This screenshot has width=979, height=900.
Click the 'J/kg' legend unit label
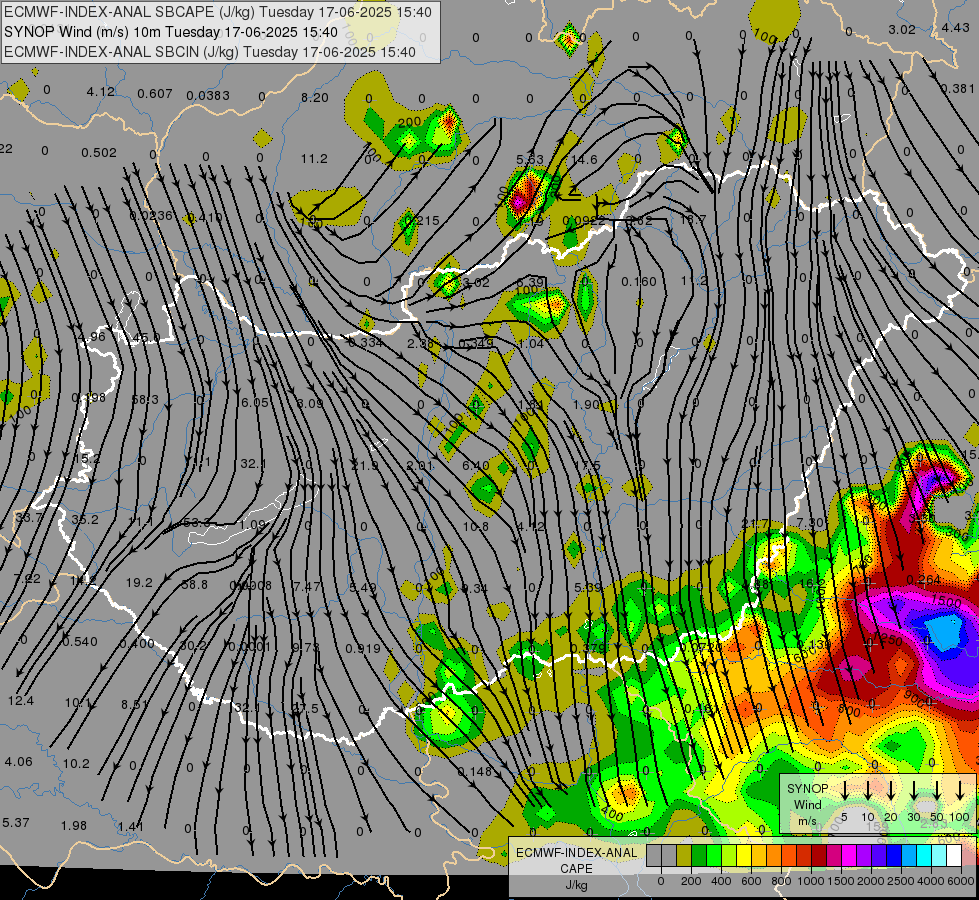576,885
